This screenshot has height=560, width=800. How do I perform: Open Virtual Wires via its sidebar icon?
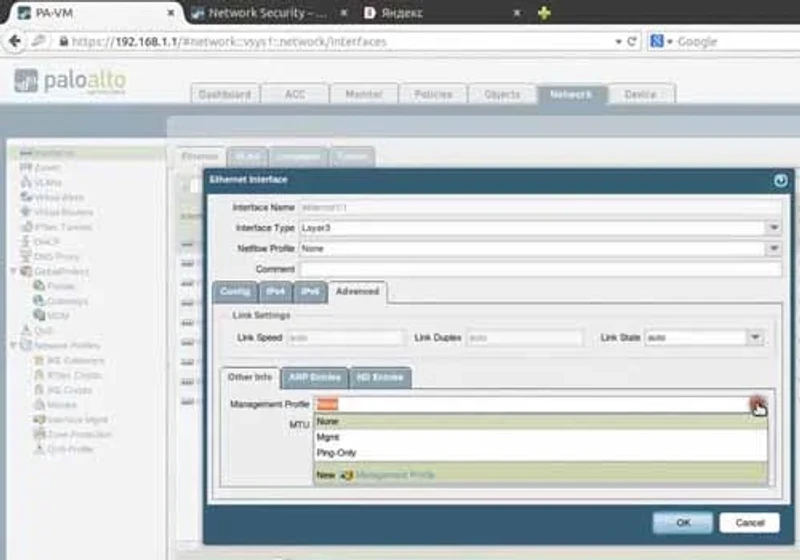[26, 197]
